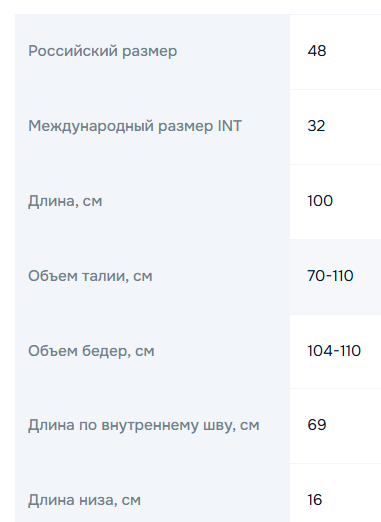381x522 pixels.
Task: Click the waist value 70-110
Action: click(x=330, y=276)
